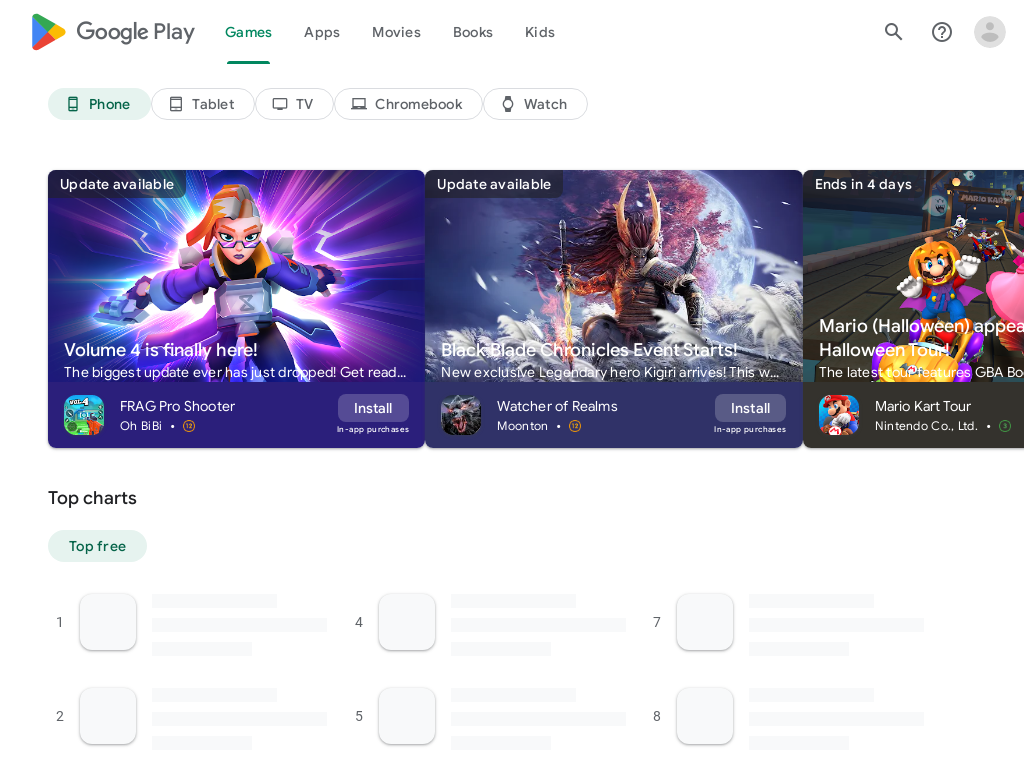Click the placeholder icon for chart rank 1
1024x768 pixels.
(x=108, y=622)
